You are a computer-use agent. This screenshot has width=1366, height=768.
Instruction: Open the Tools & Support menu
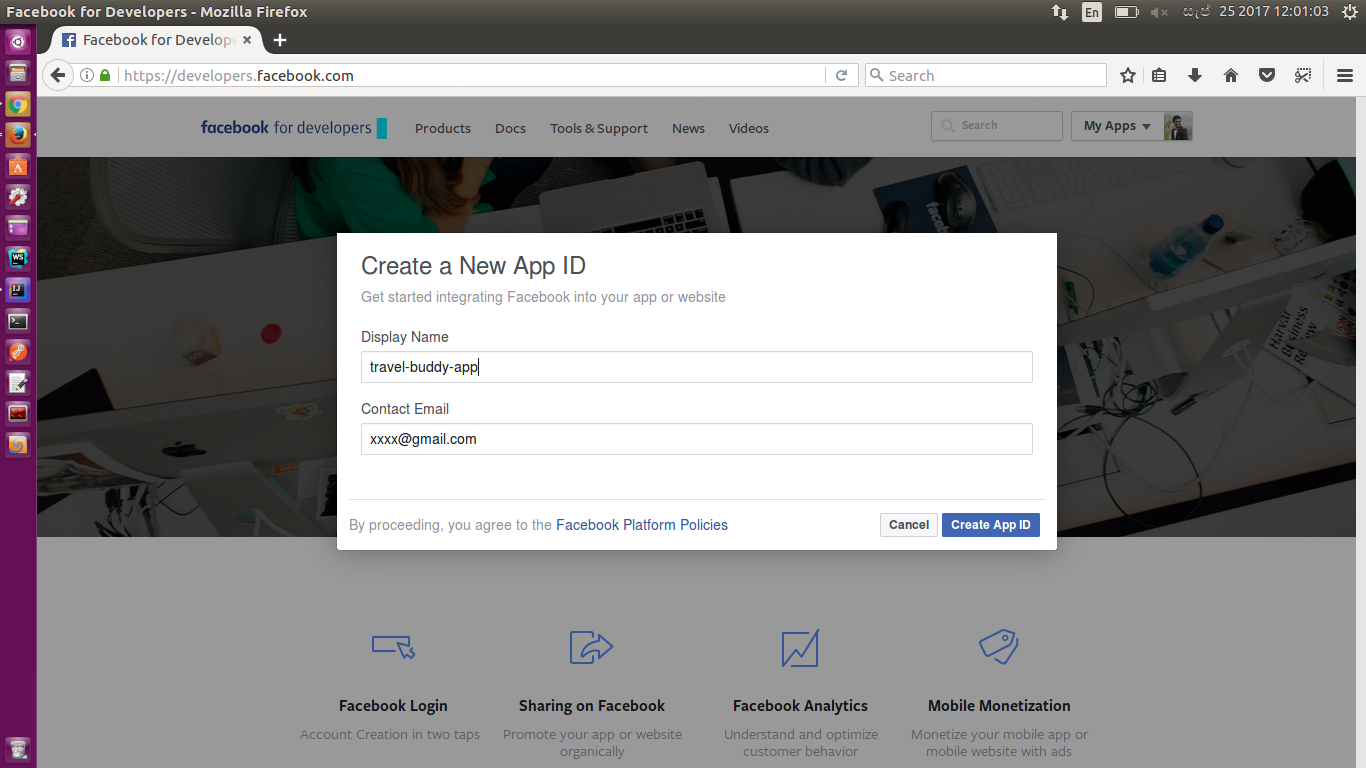(599, 128)
